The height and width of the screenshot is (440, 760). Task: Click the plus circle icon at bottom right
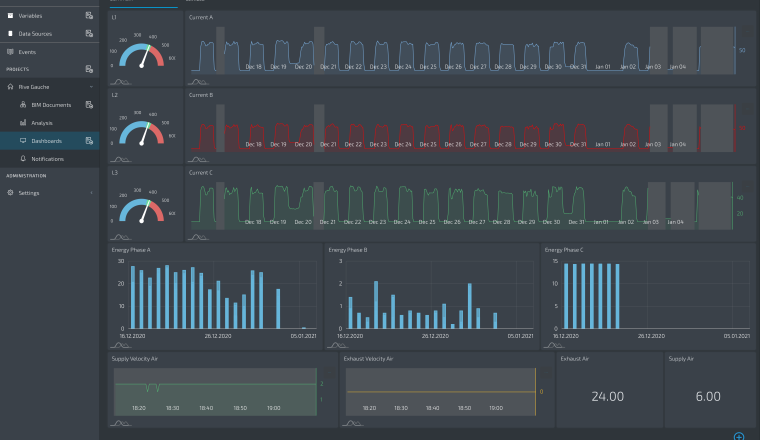(738, 436)
